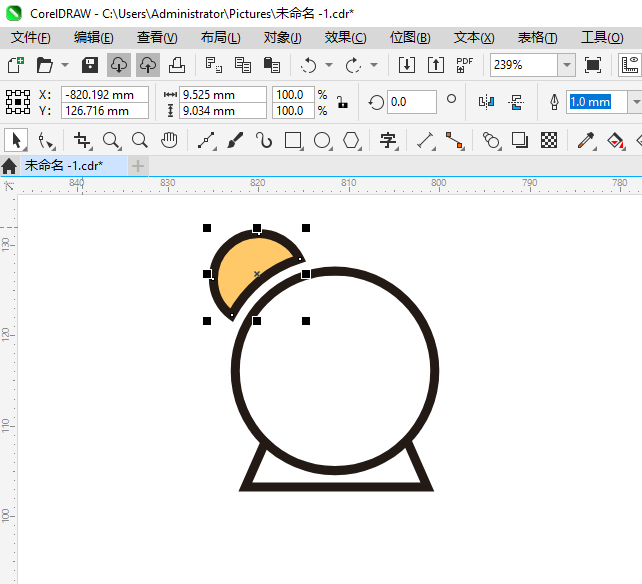The width and height of the screenshot is (642, 584).
Task: Open the 效果 (Effects) menu
Action: (345, 37)
